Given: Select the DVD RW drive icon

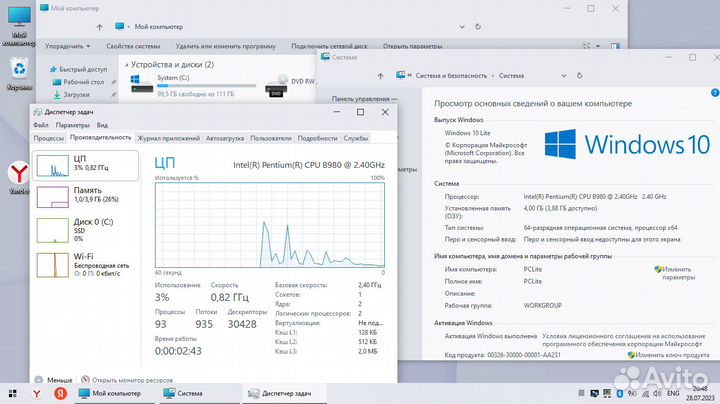Looking at the screenshot, I should (276, 86).
